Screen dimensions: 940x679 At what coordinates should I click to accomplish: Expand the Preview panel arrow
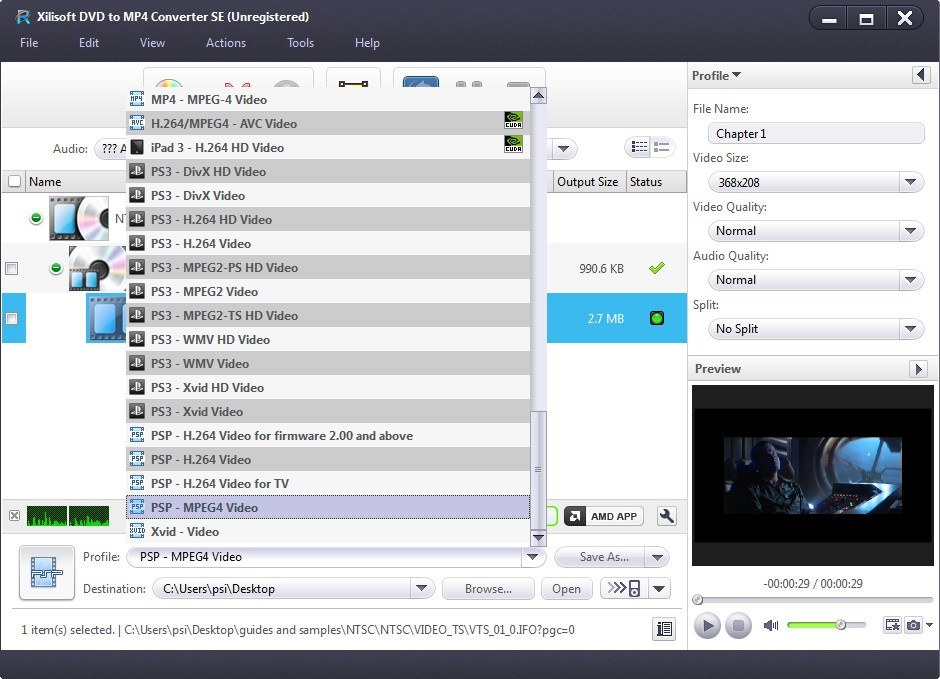(x=918, y=369)
